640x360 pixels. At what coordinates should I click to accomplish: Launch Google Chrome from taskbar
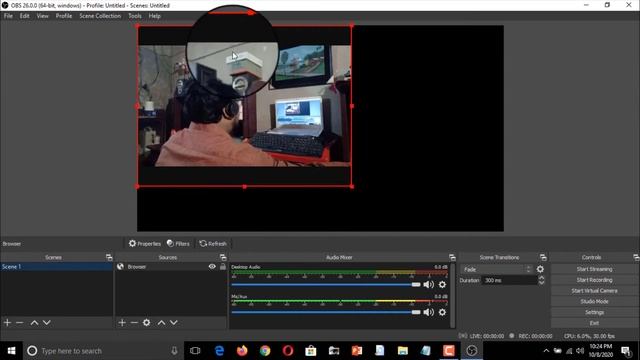tap(265, 351)
